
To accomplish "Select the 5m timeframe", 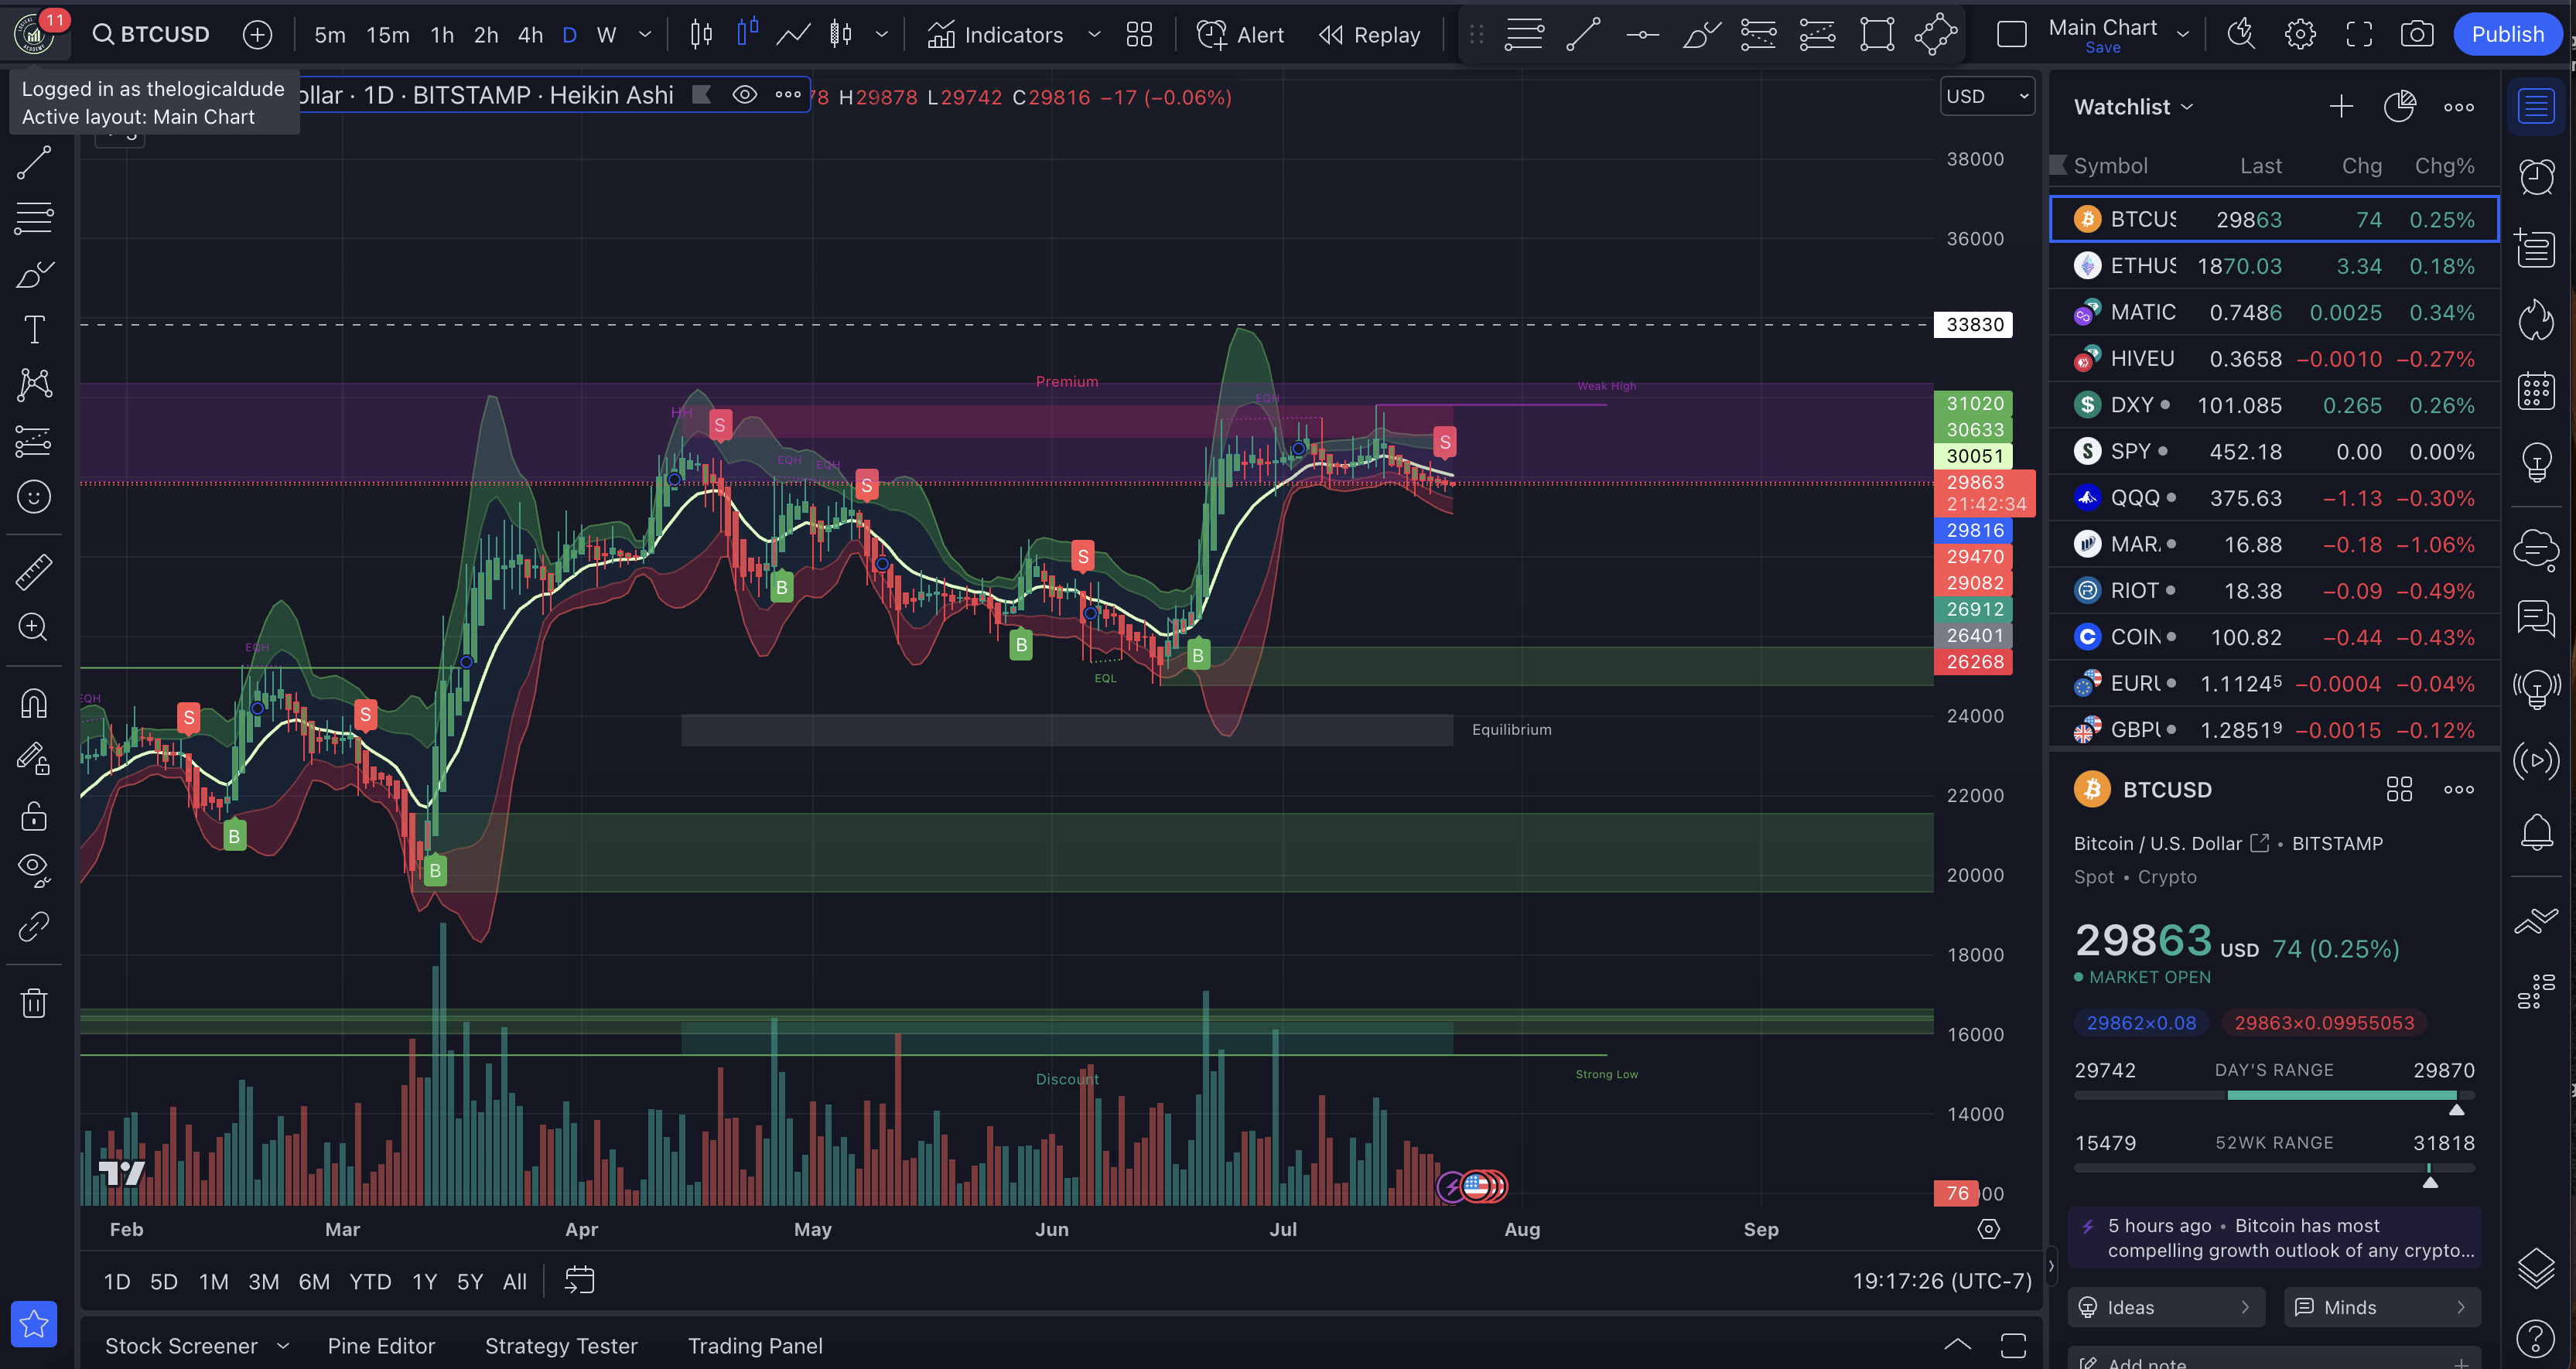I will (330, 35).
